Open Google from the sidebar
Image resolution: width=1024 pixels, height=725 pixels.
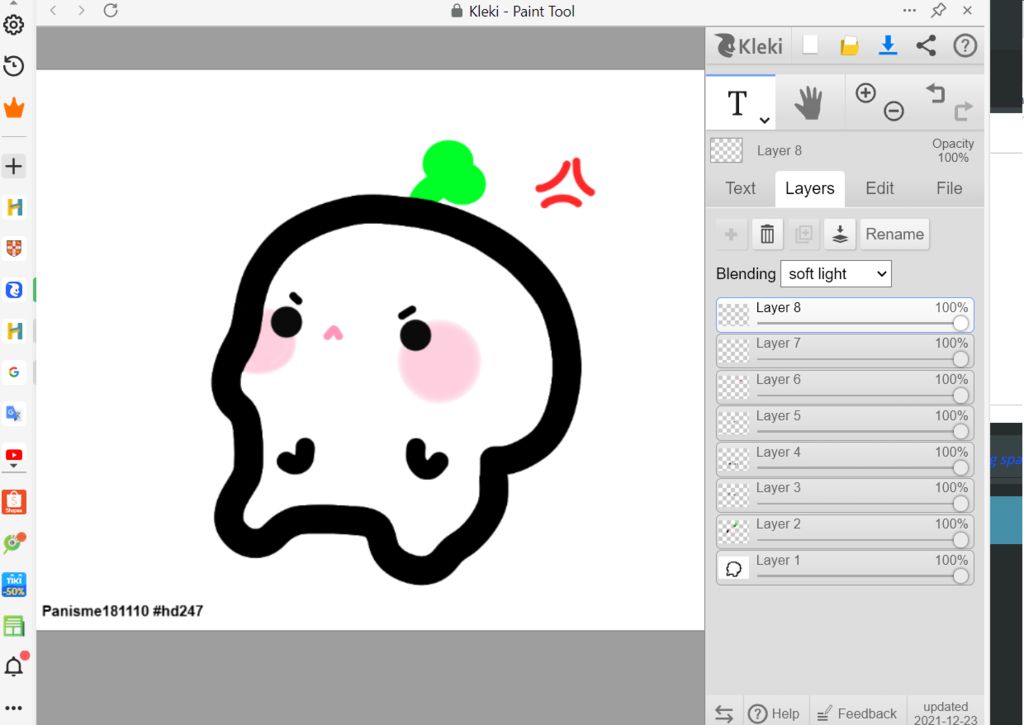coord(14,372)
